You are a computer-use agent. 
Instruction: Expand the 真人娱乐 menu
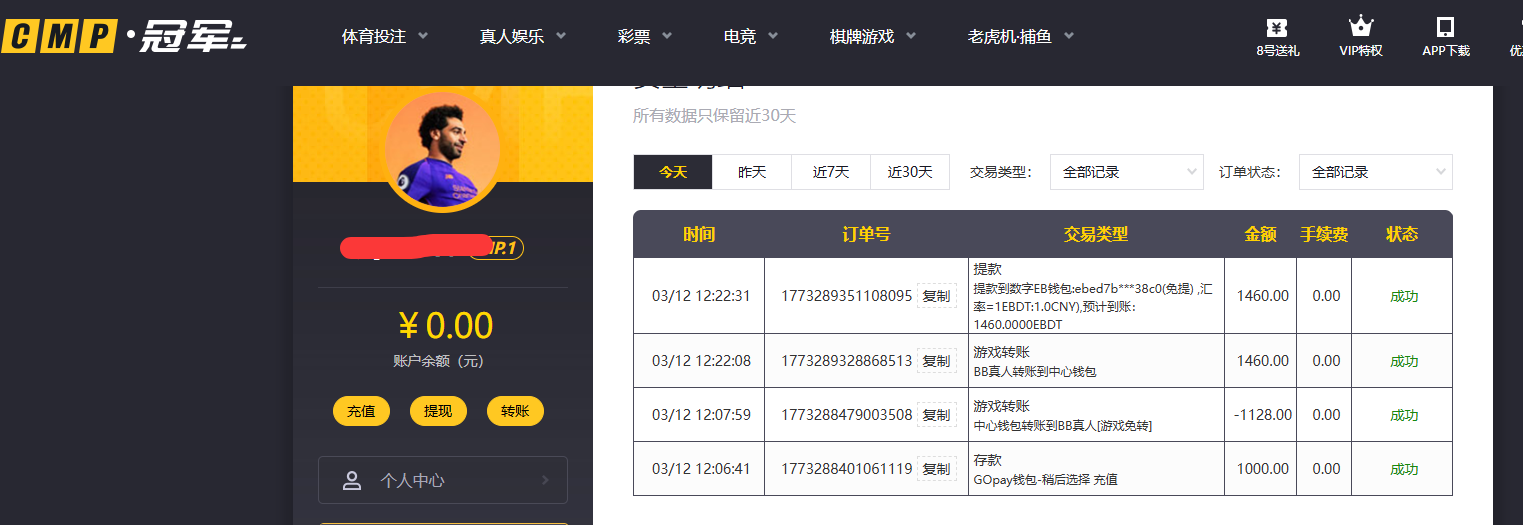(x=523, y=37)
